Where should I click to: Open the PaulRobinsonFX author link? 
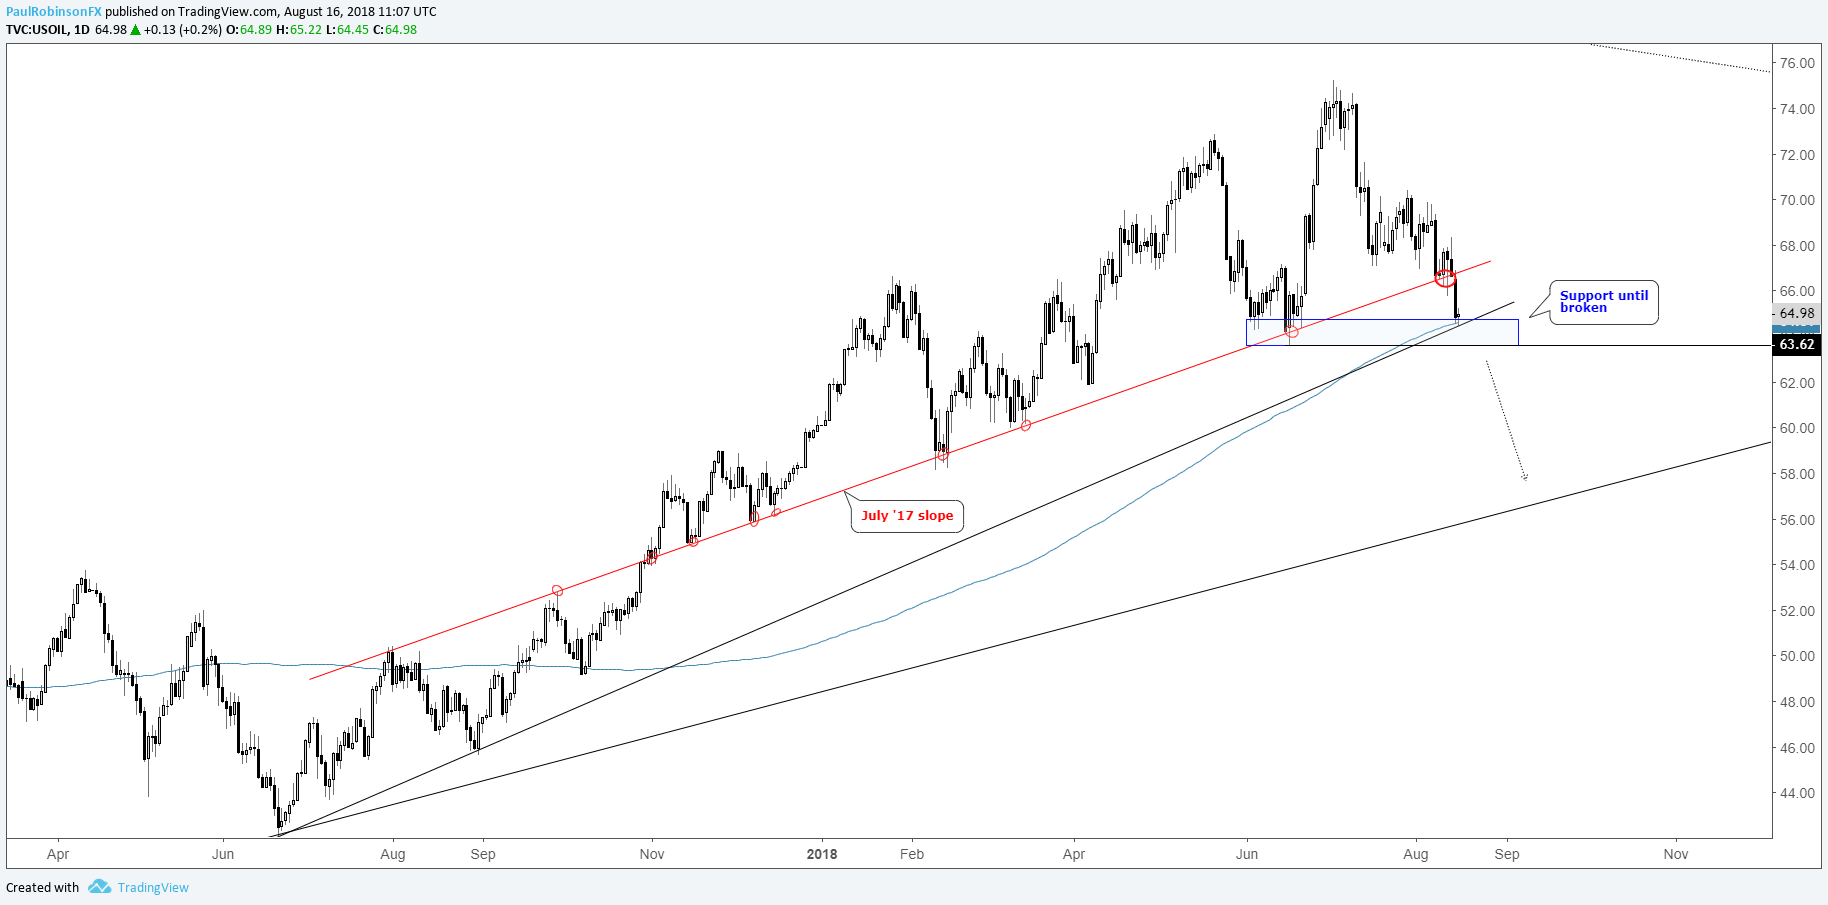coord(53,12)
